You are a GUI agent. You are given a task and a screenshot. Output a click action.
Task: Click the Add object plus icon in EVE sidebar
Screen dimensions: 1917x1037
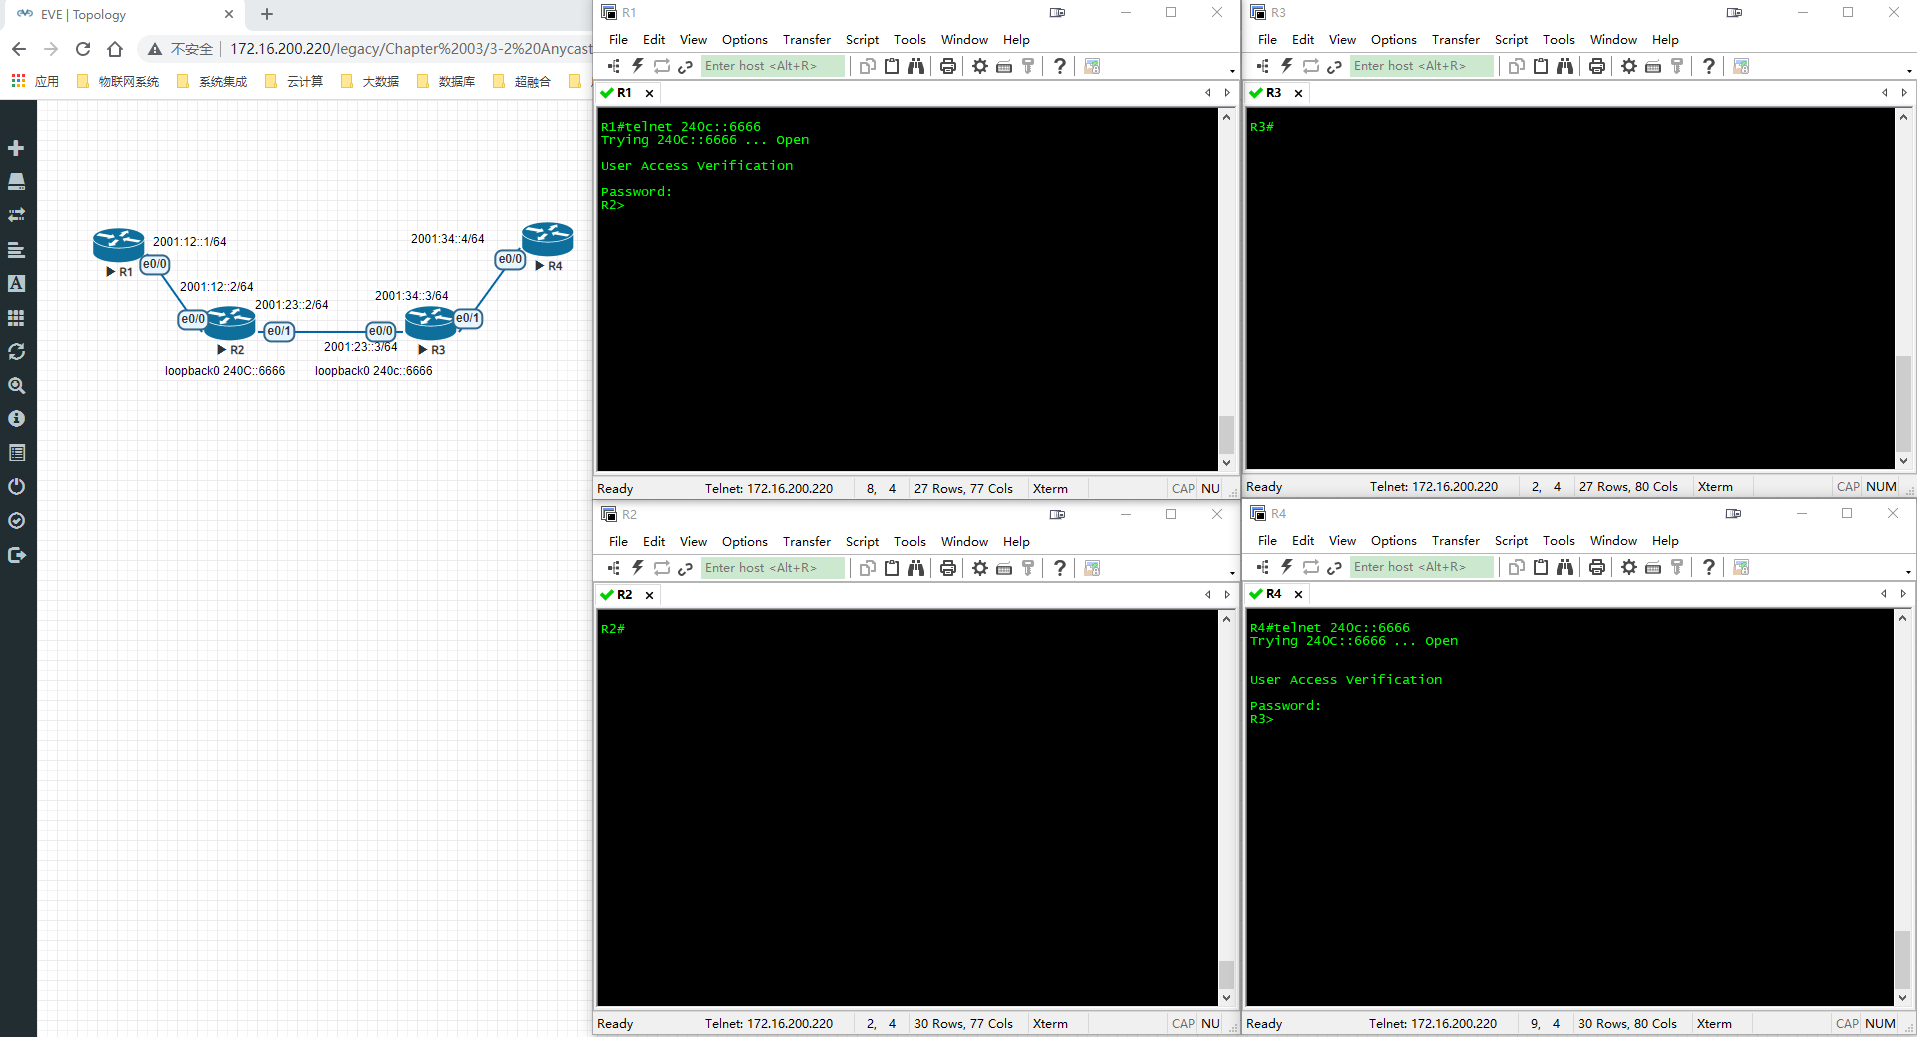tap(16, 148)
